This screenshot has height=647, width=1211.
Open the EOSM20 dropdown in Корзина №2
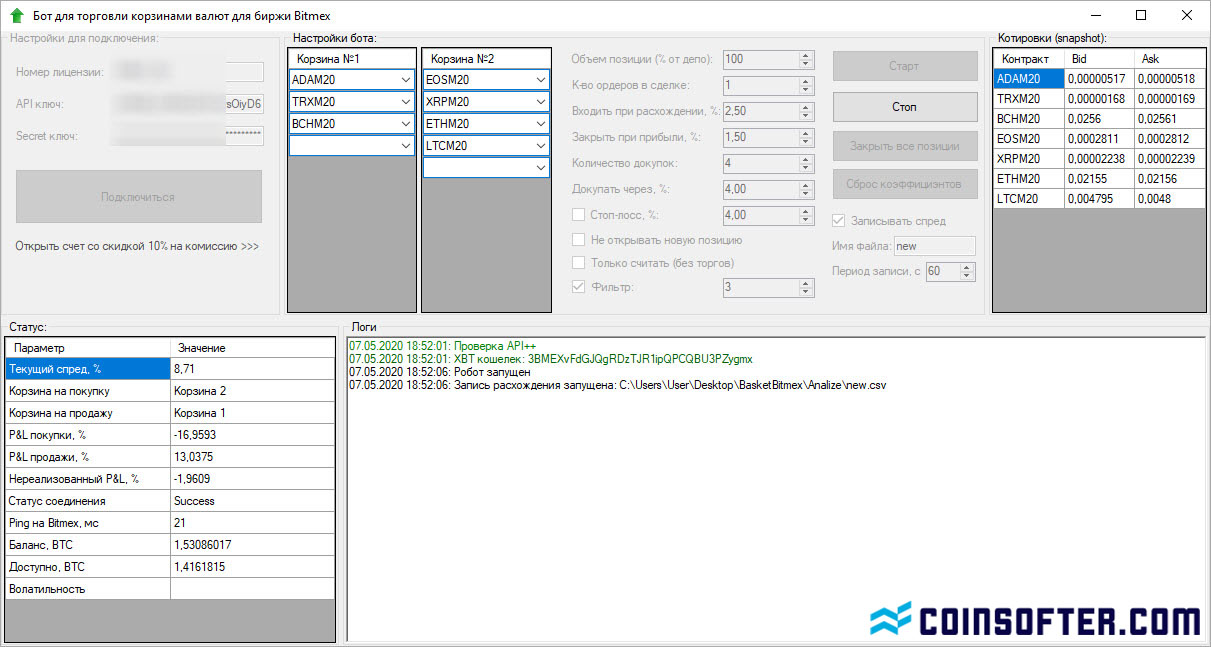[x=541, y=79]
